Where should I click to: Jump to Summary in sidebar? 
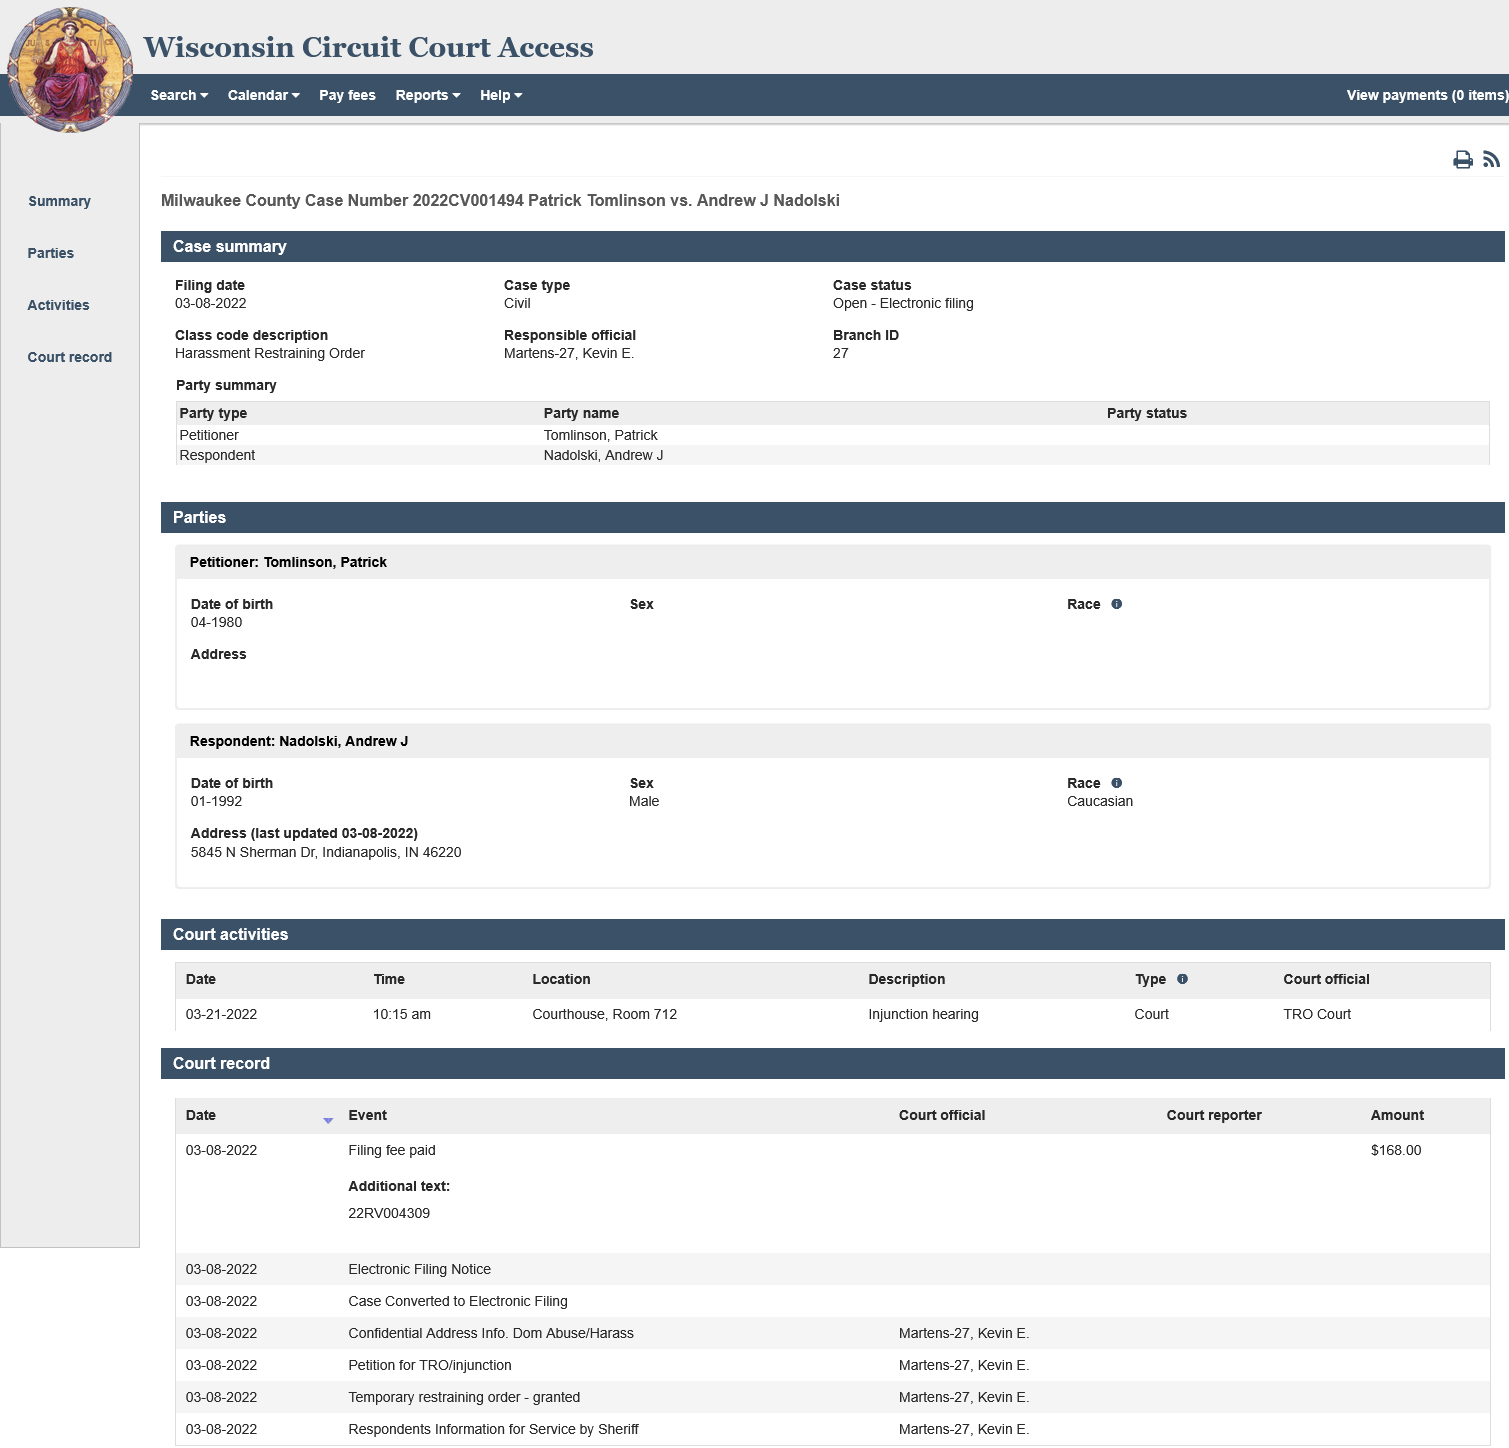pyautogui.click(x=59, y=201)
